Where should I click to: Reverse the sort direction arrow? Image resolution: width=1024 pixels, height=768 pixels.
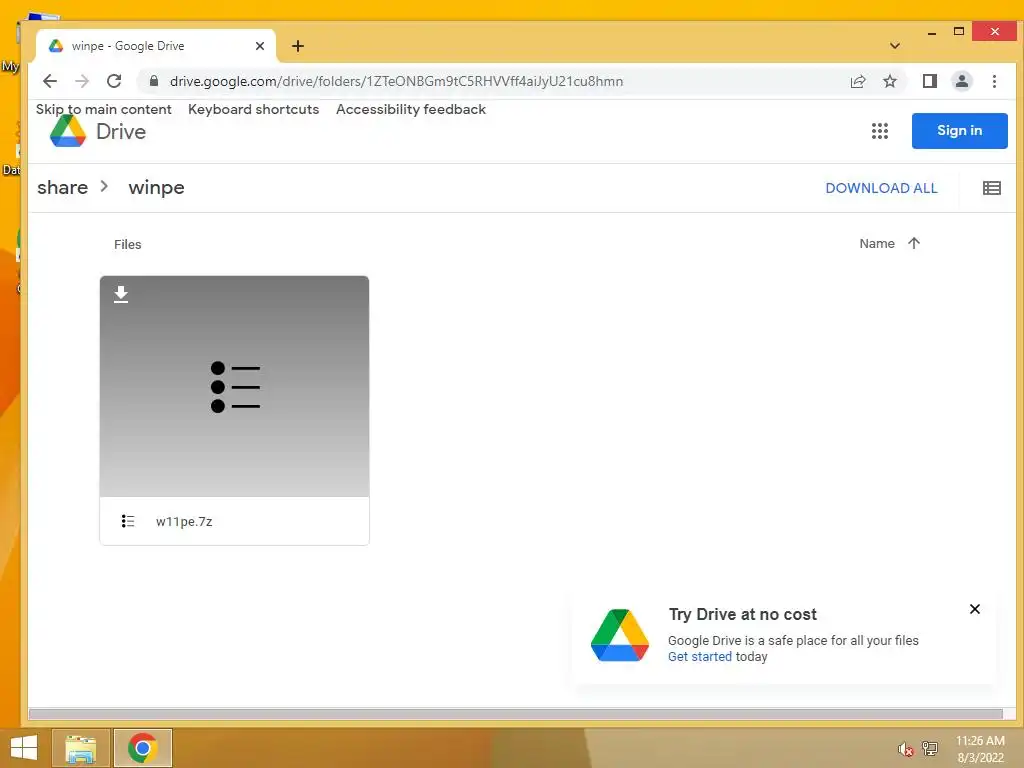914,243
